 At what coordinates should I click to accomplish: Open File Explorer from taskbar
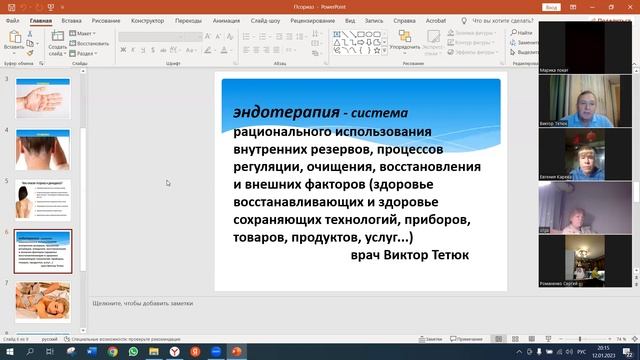point(154,351)
